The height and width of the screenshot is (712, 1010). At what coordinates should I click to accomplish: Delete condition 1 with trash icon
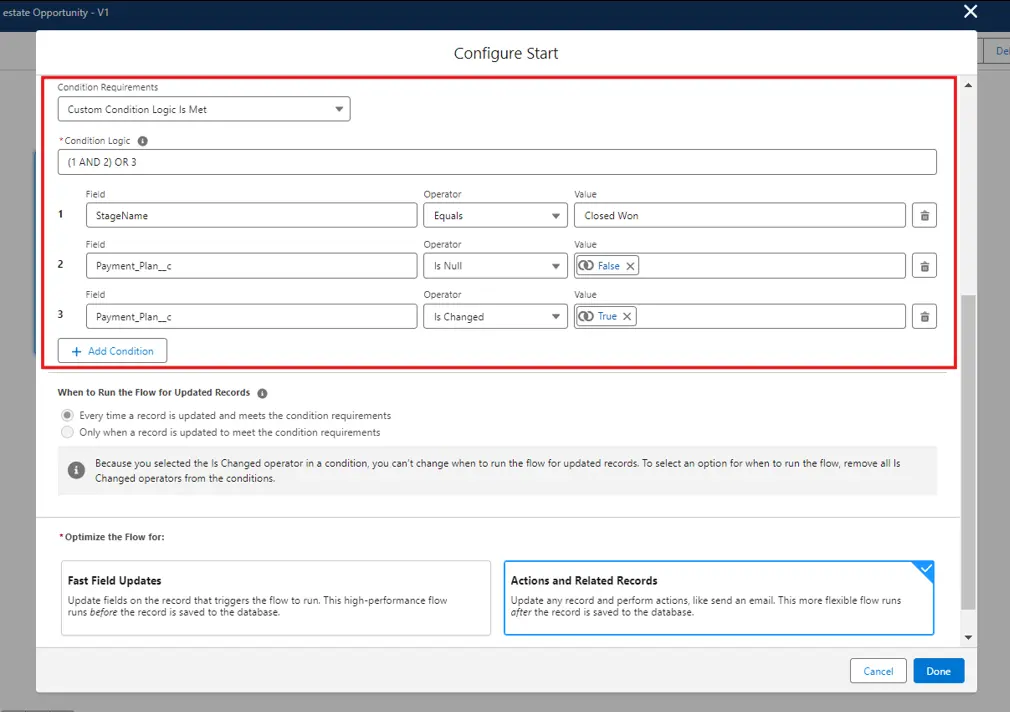[924, 216]
